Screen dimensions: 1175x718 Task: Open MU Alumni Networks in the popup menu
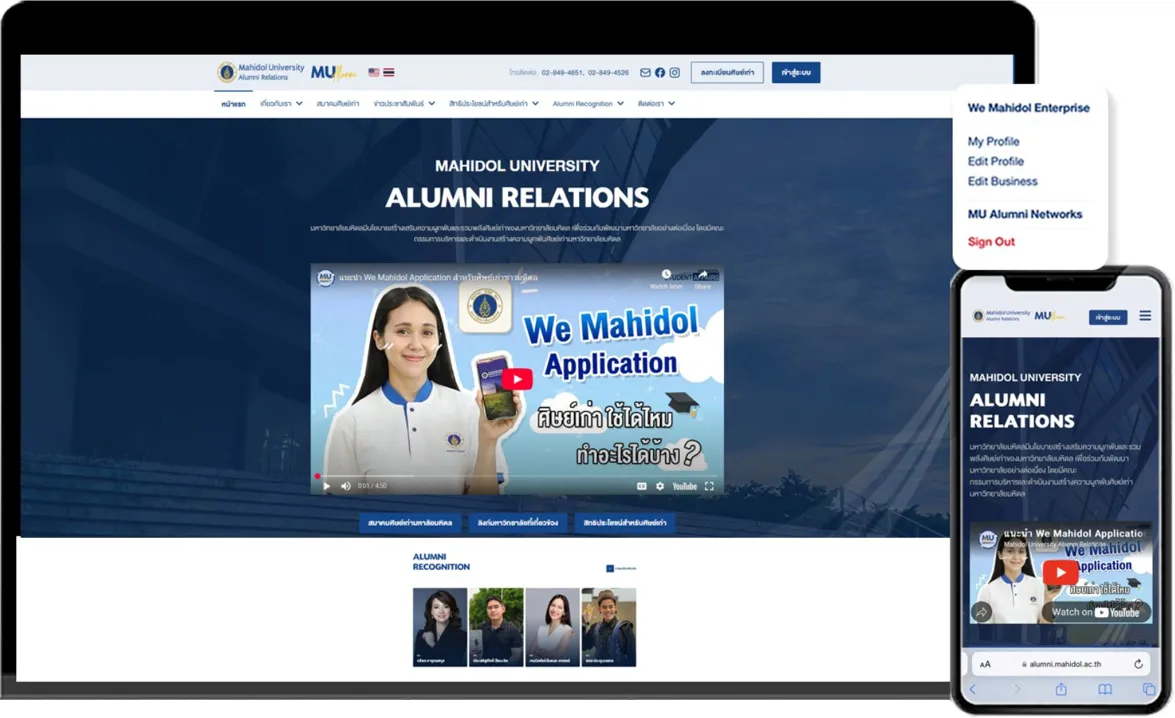pyautogui.click(x=1024, y=214)
